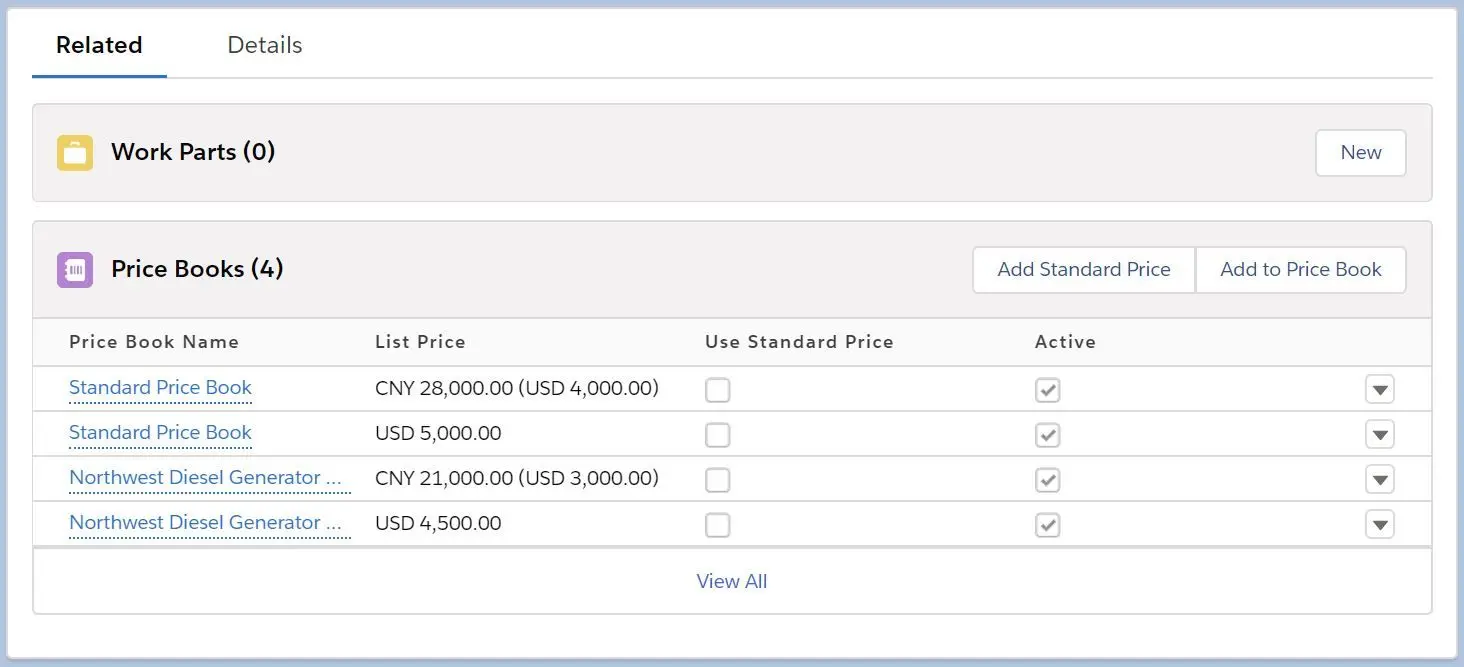The width and height of the screenshot is (1464, 667).
Task: Click list price USD 5,000.00
Action: click(438, 433)
